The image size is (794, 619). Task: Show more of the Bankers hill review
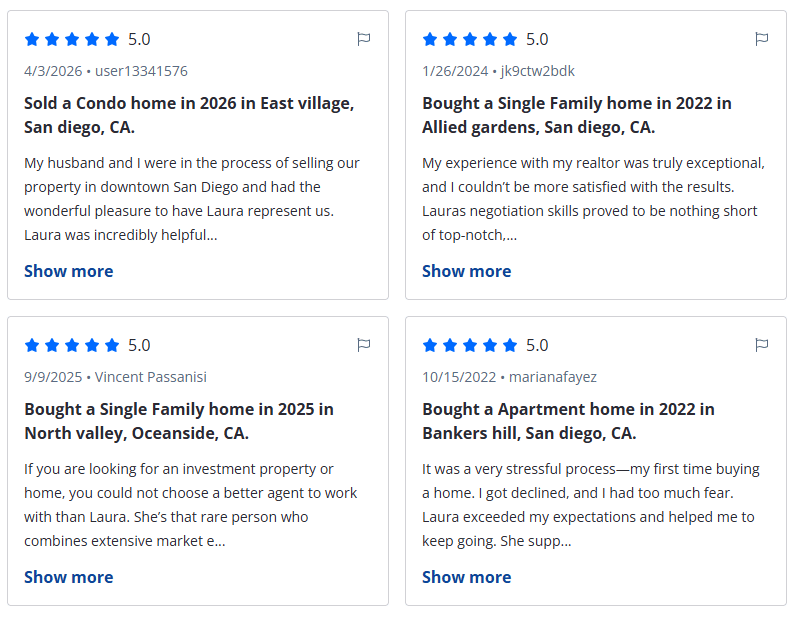tap(466, 577)
